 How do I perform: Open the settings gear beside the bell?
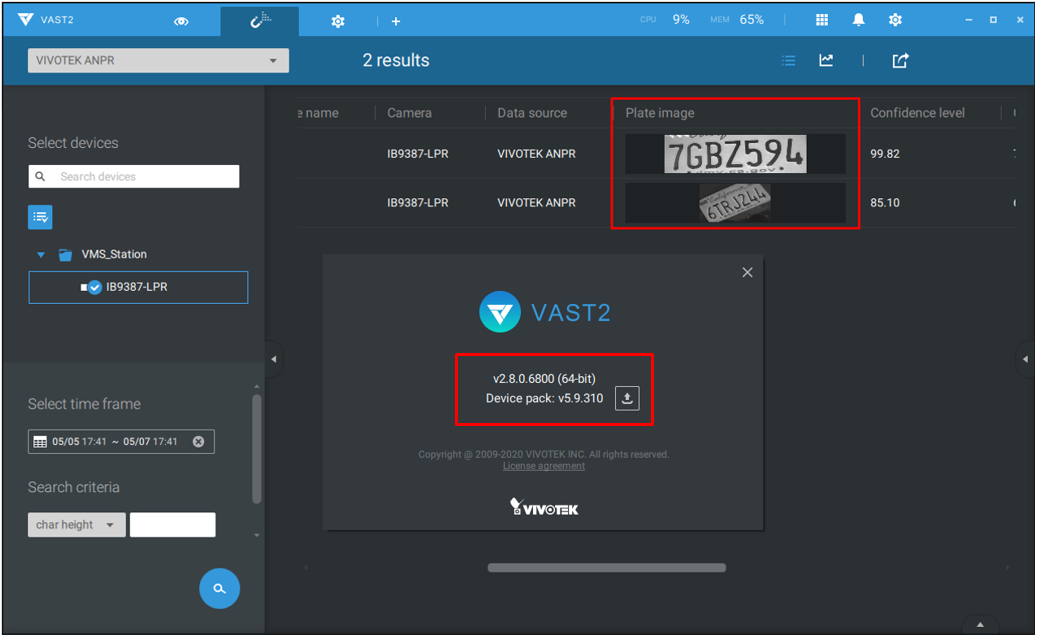point(895,20)
